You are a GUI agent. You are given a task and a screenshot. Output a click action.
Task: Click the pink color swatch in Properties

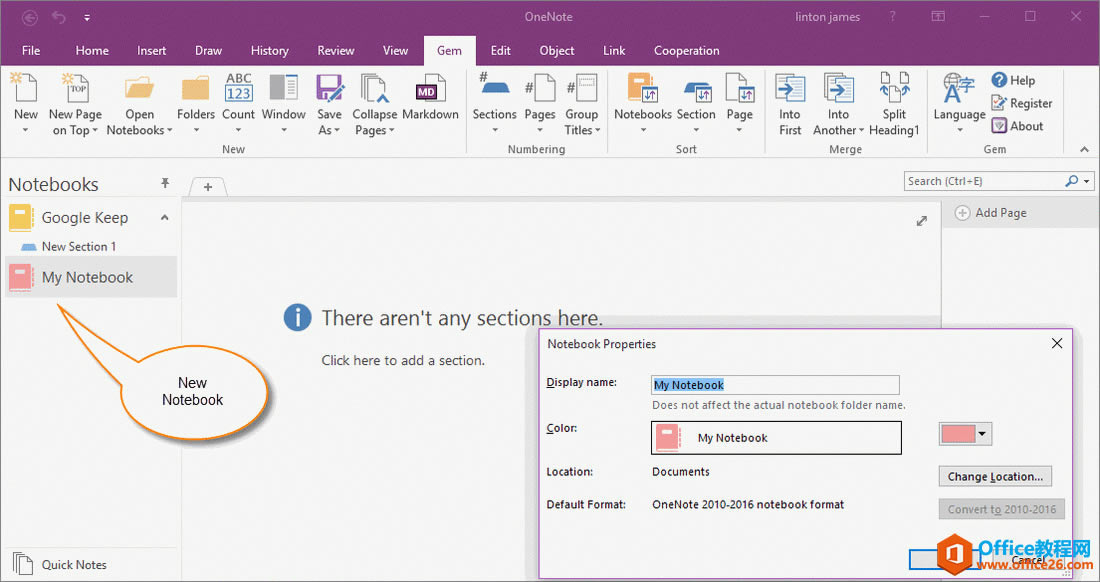click(x=958, y=434)
